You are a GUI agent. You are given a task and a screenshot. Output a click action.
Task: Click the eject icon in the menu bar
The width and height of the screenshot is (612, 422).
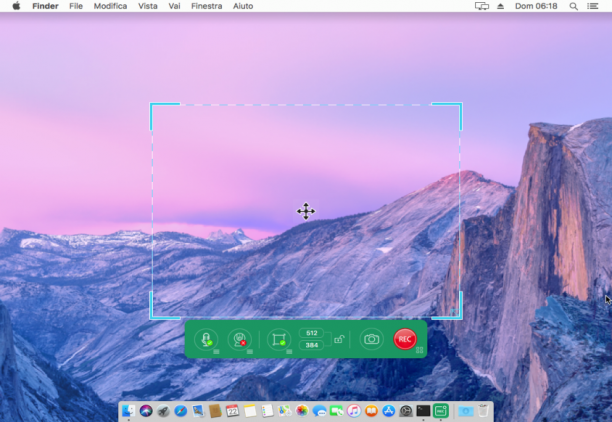500,6
